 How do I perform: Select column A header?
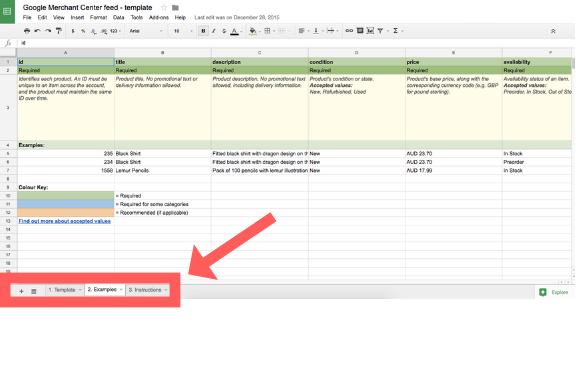(66, 53)
